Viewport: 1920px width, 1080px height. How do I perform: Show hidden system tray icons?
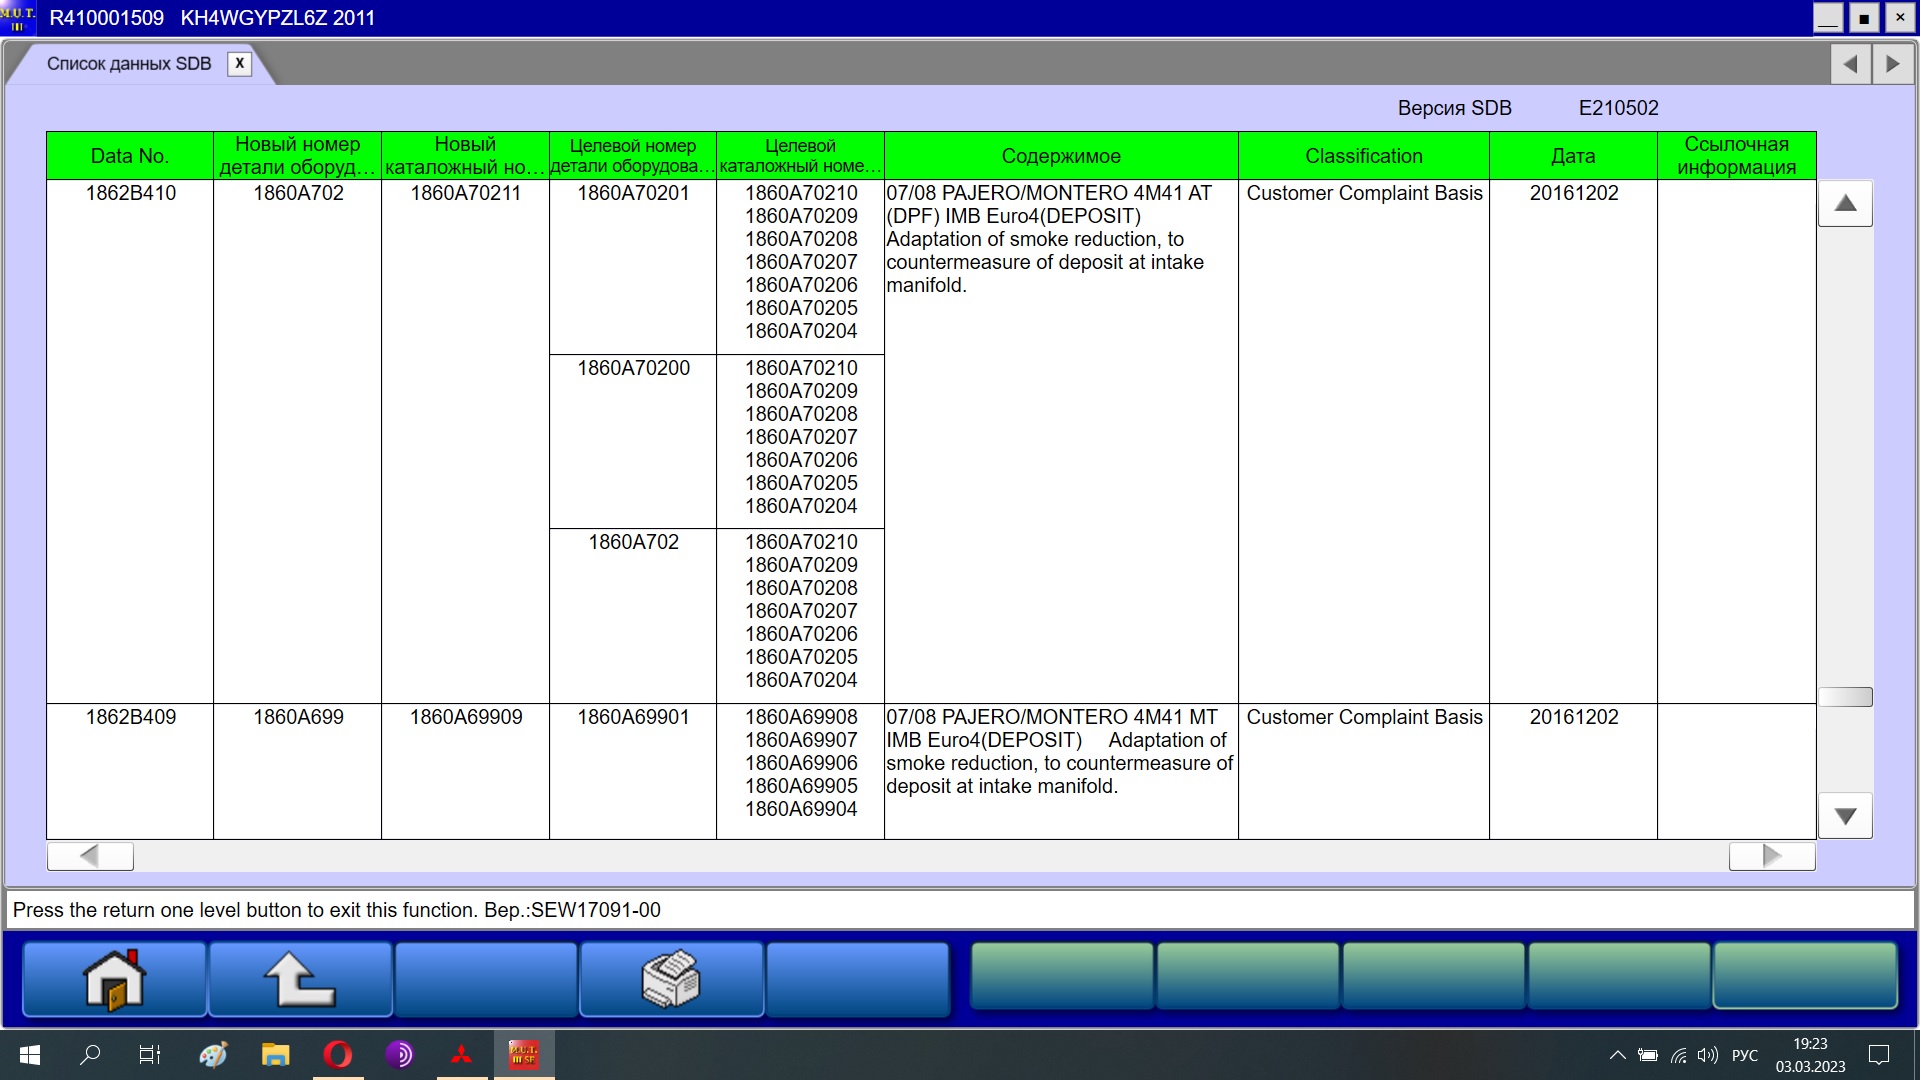1617,1055
